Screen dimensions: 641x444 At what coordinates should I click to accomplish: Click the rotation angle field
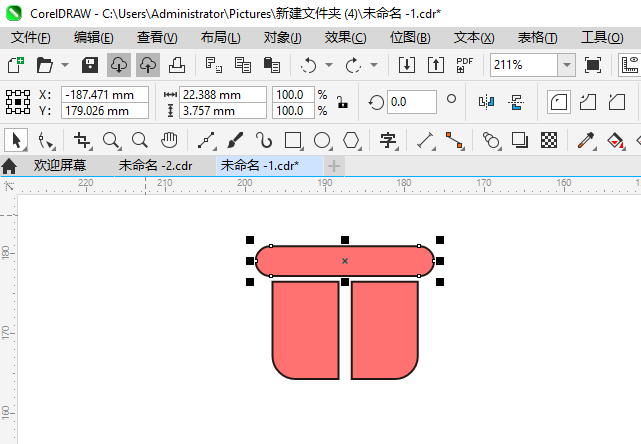coord(412,102)
